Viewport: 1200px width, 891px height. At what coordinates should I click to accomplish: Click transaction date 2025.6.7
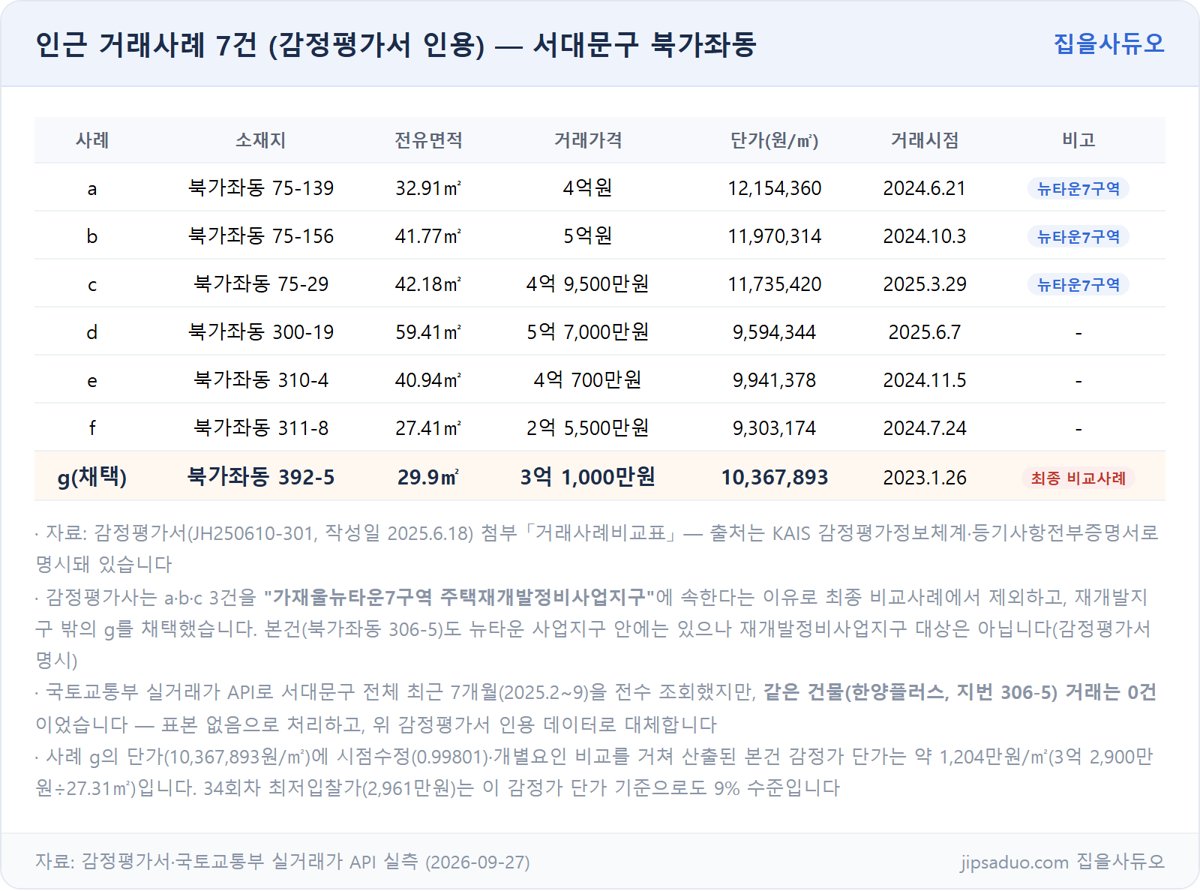pyautogui.click(x=925, y=332)
